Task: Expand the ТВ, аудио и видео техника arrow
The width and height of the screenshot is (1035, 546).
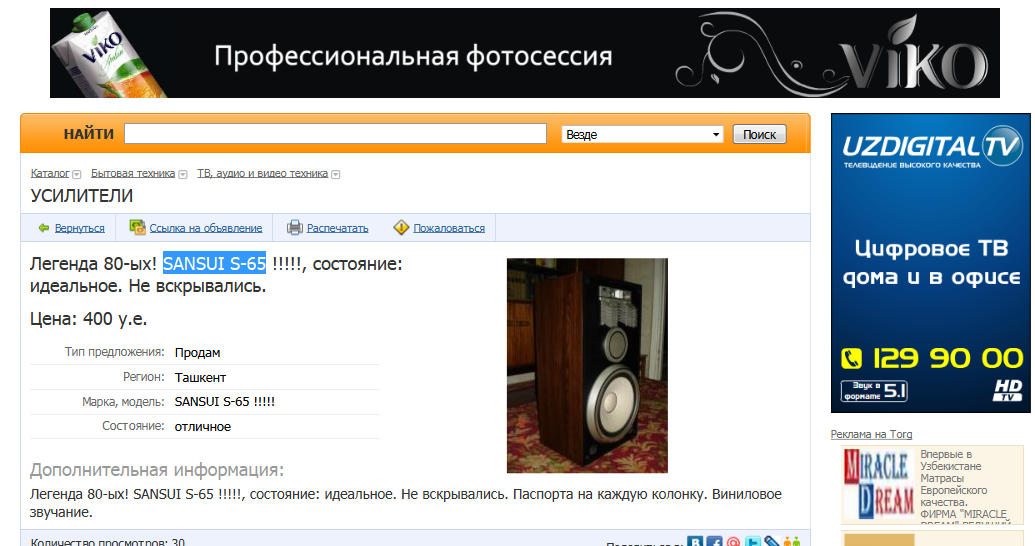Action: pos(336,174)
